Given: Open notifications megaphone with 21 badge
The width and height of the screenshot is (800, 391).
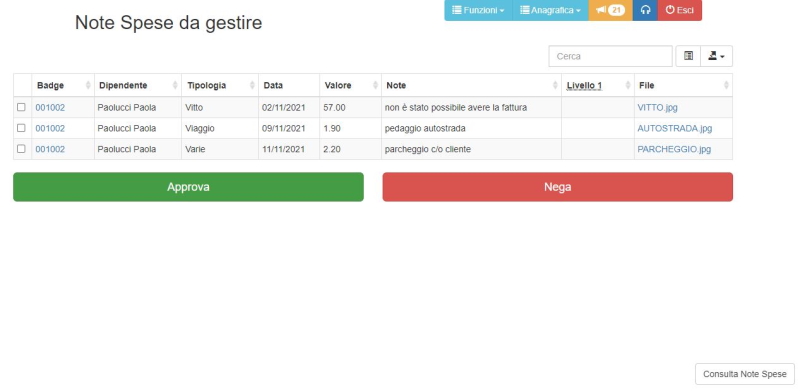Looking at the screenshot, I should coord(610,10).
